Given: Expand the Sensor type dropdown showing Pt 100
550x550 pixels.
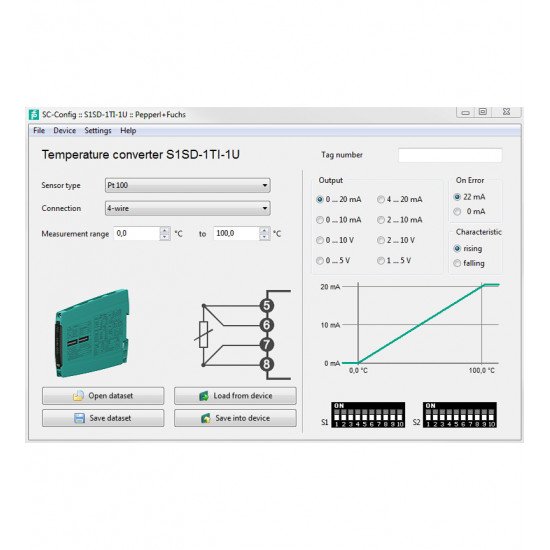Looking at the screenshot, I should point(188,185).
